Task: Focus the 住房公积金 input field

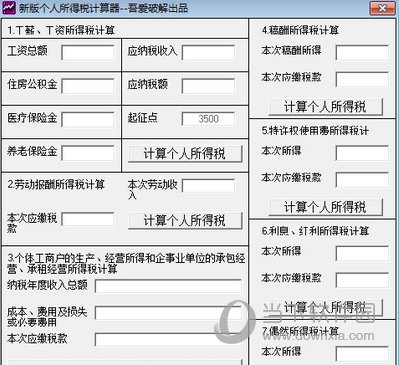Action: coord(88,86)
